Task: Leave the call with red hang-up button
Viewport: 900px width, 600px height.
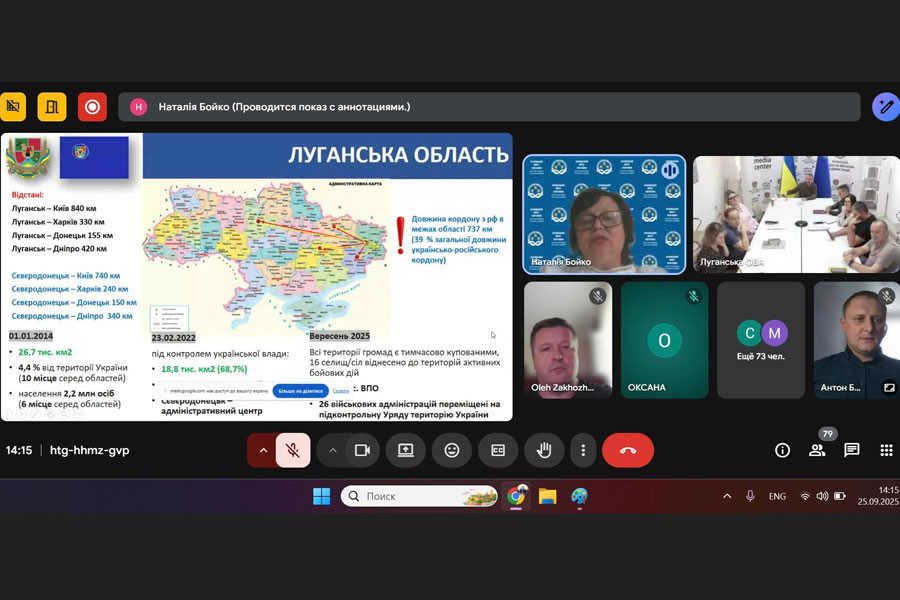Action: point(627,450)
